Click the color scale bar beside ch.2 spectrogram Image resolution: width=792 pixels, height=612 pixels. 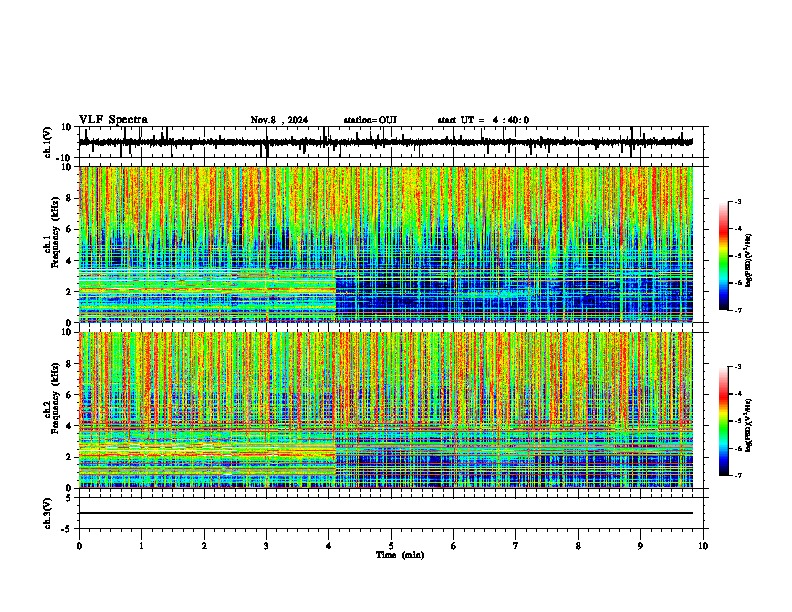pos(724,421)
